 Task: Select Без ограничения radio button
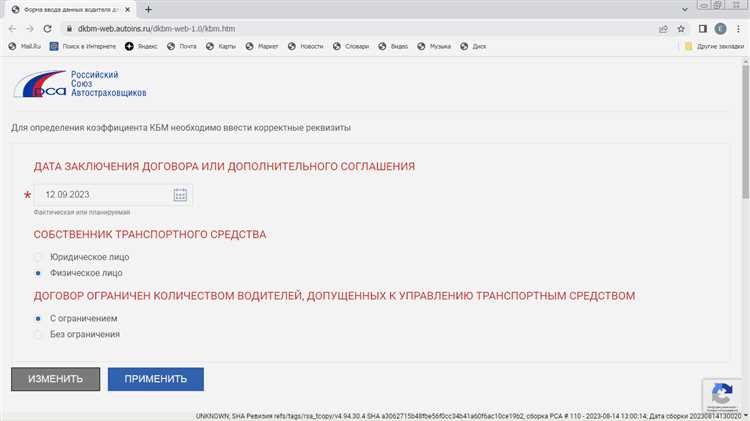pyautogui.click(x=38, y=334)
